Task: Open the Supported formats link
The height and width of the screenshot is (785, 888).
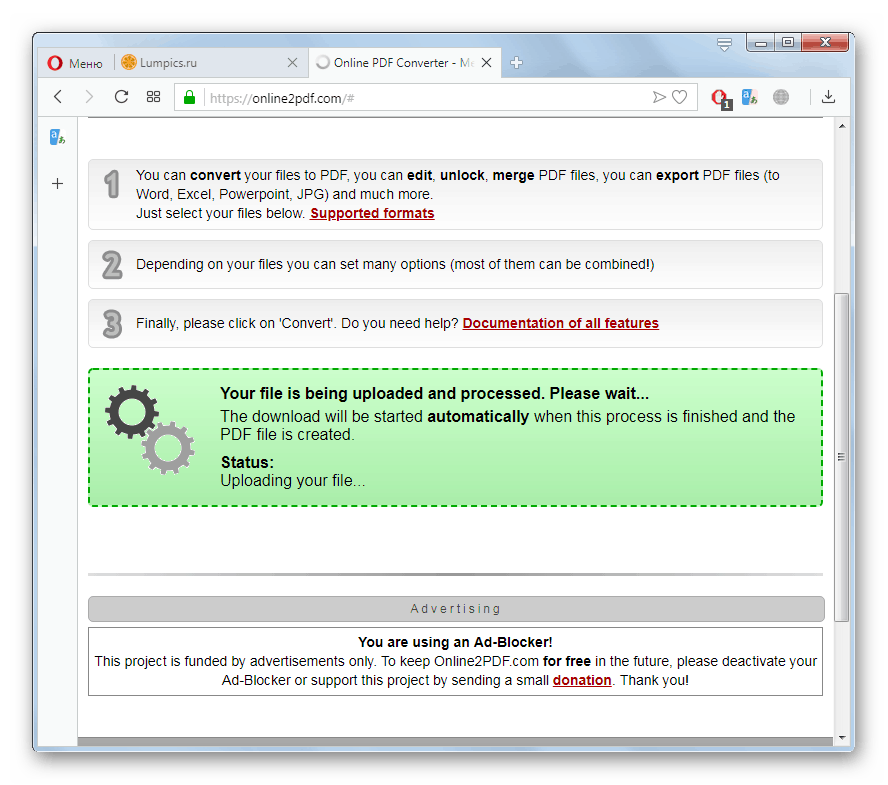Action: (372, 214)
